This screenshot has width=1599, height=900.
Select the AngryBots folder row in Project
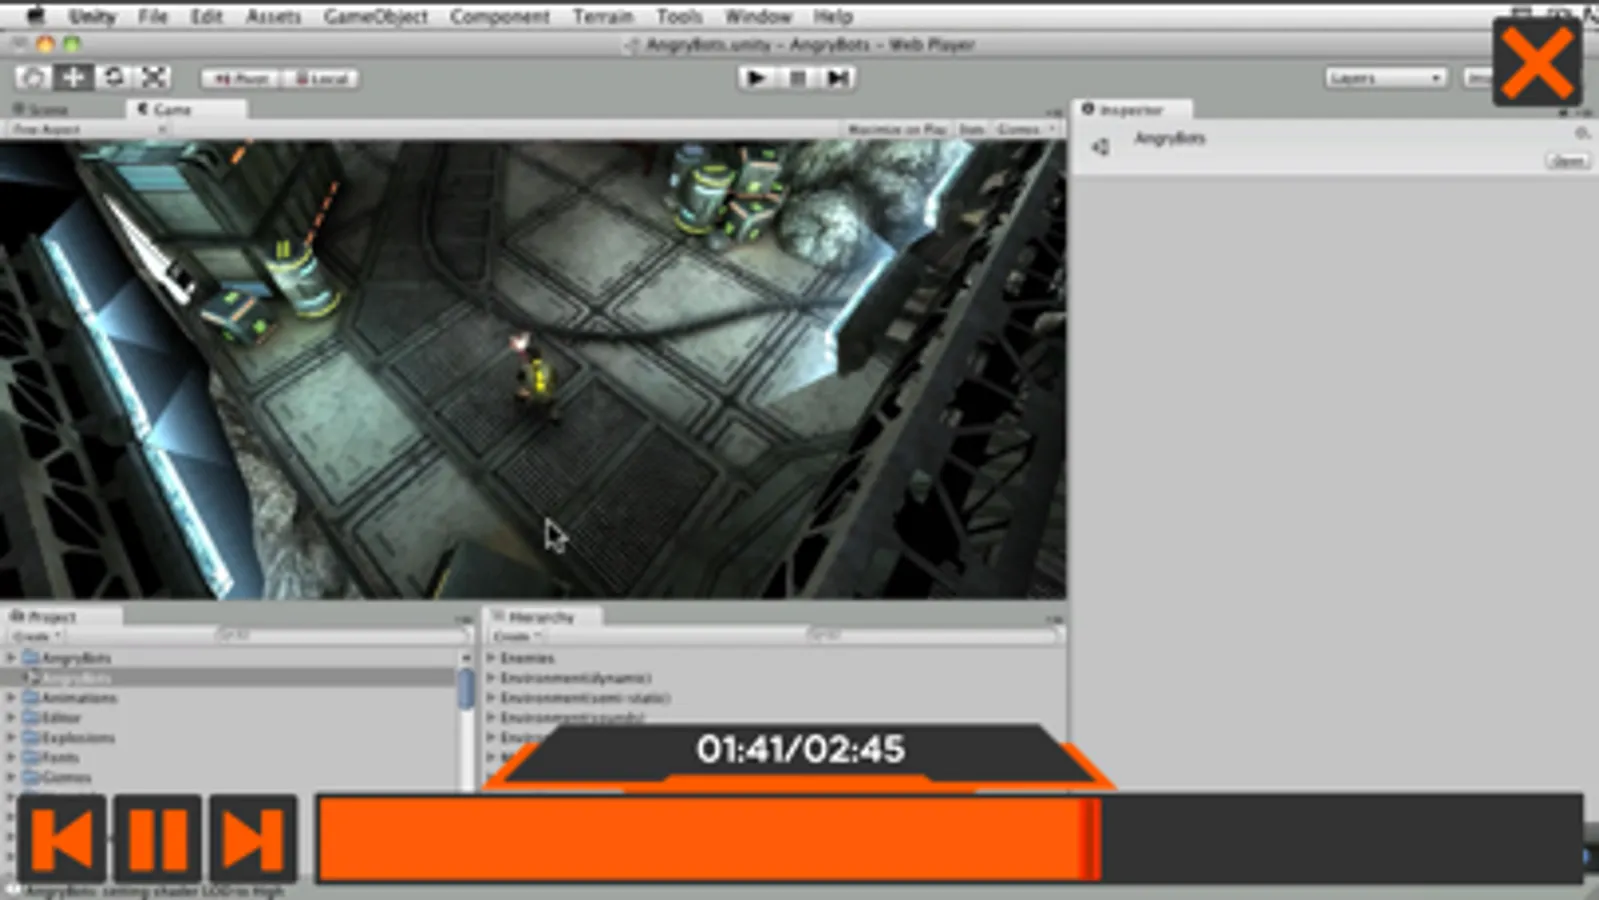tap(229, 658)
